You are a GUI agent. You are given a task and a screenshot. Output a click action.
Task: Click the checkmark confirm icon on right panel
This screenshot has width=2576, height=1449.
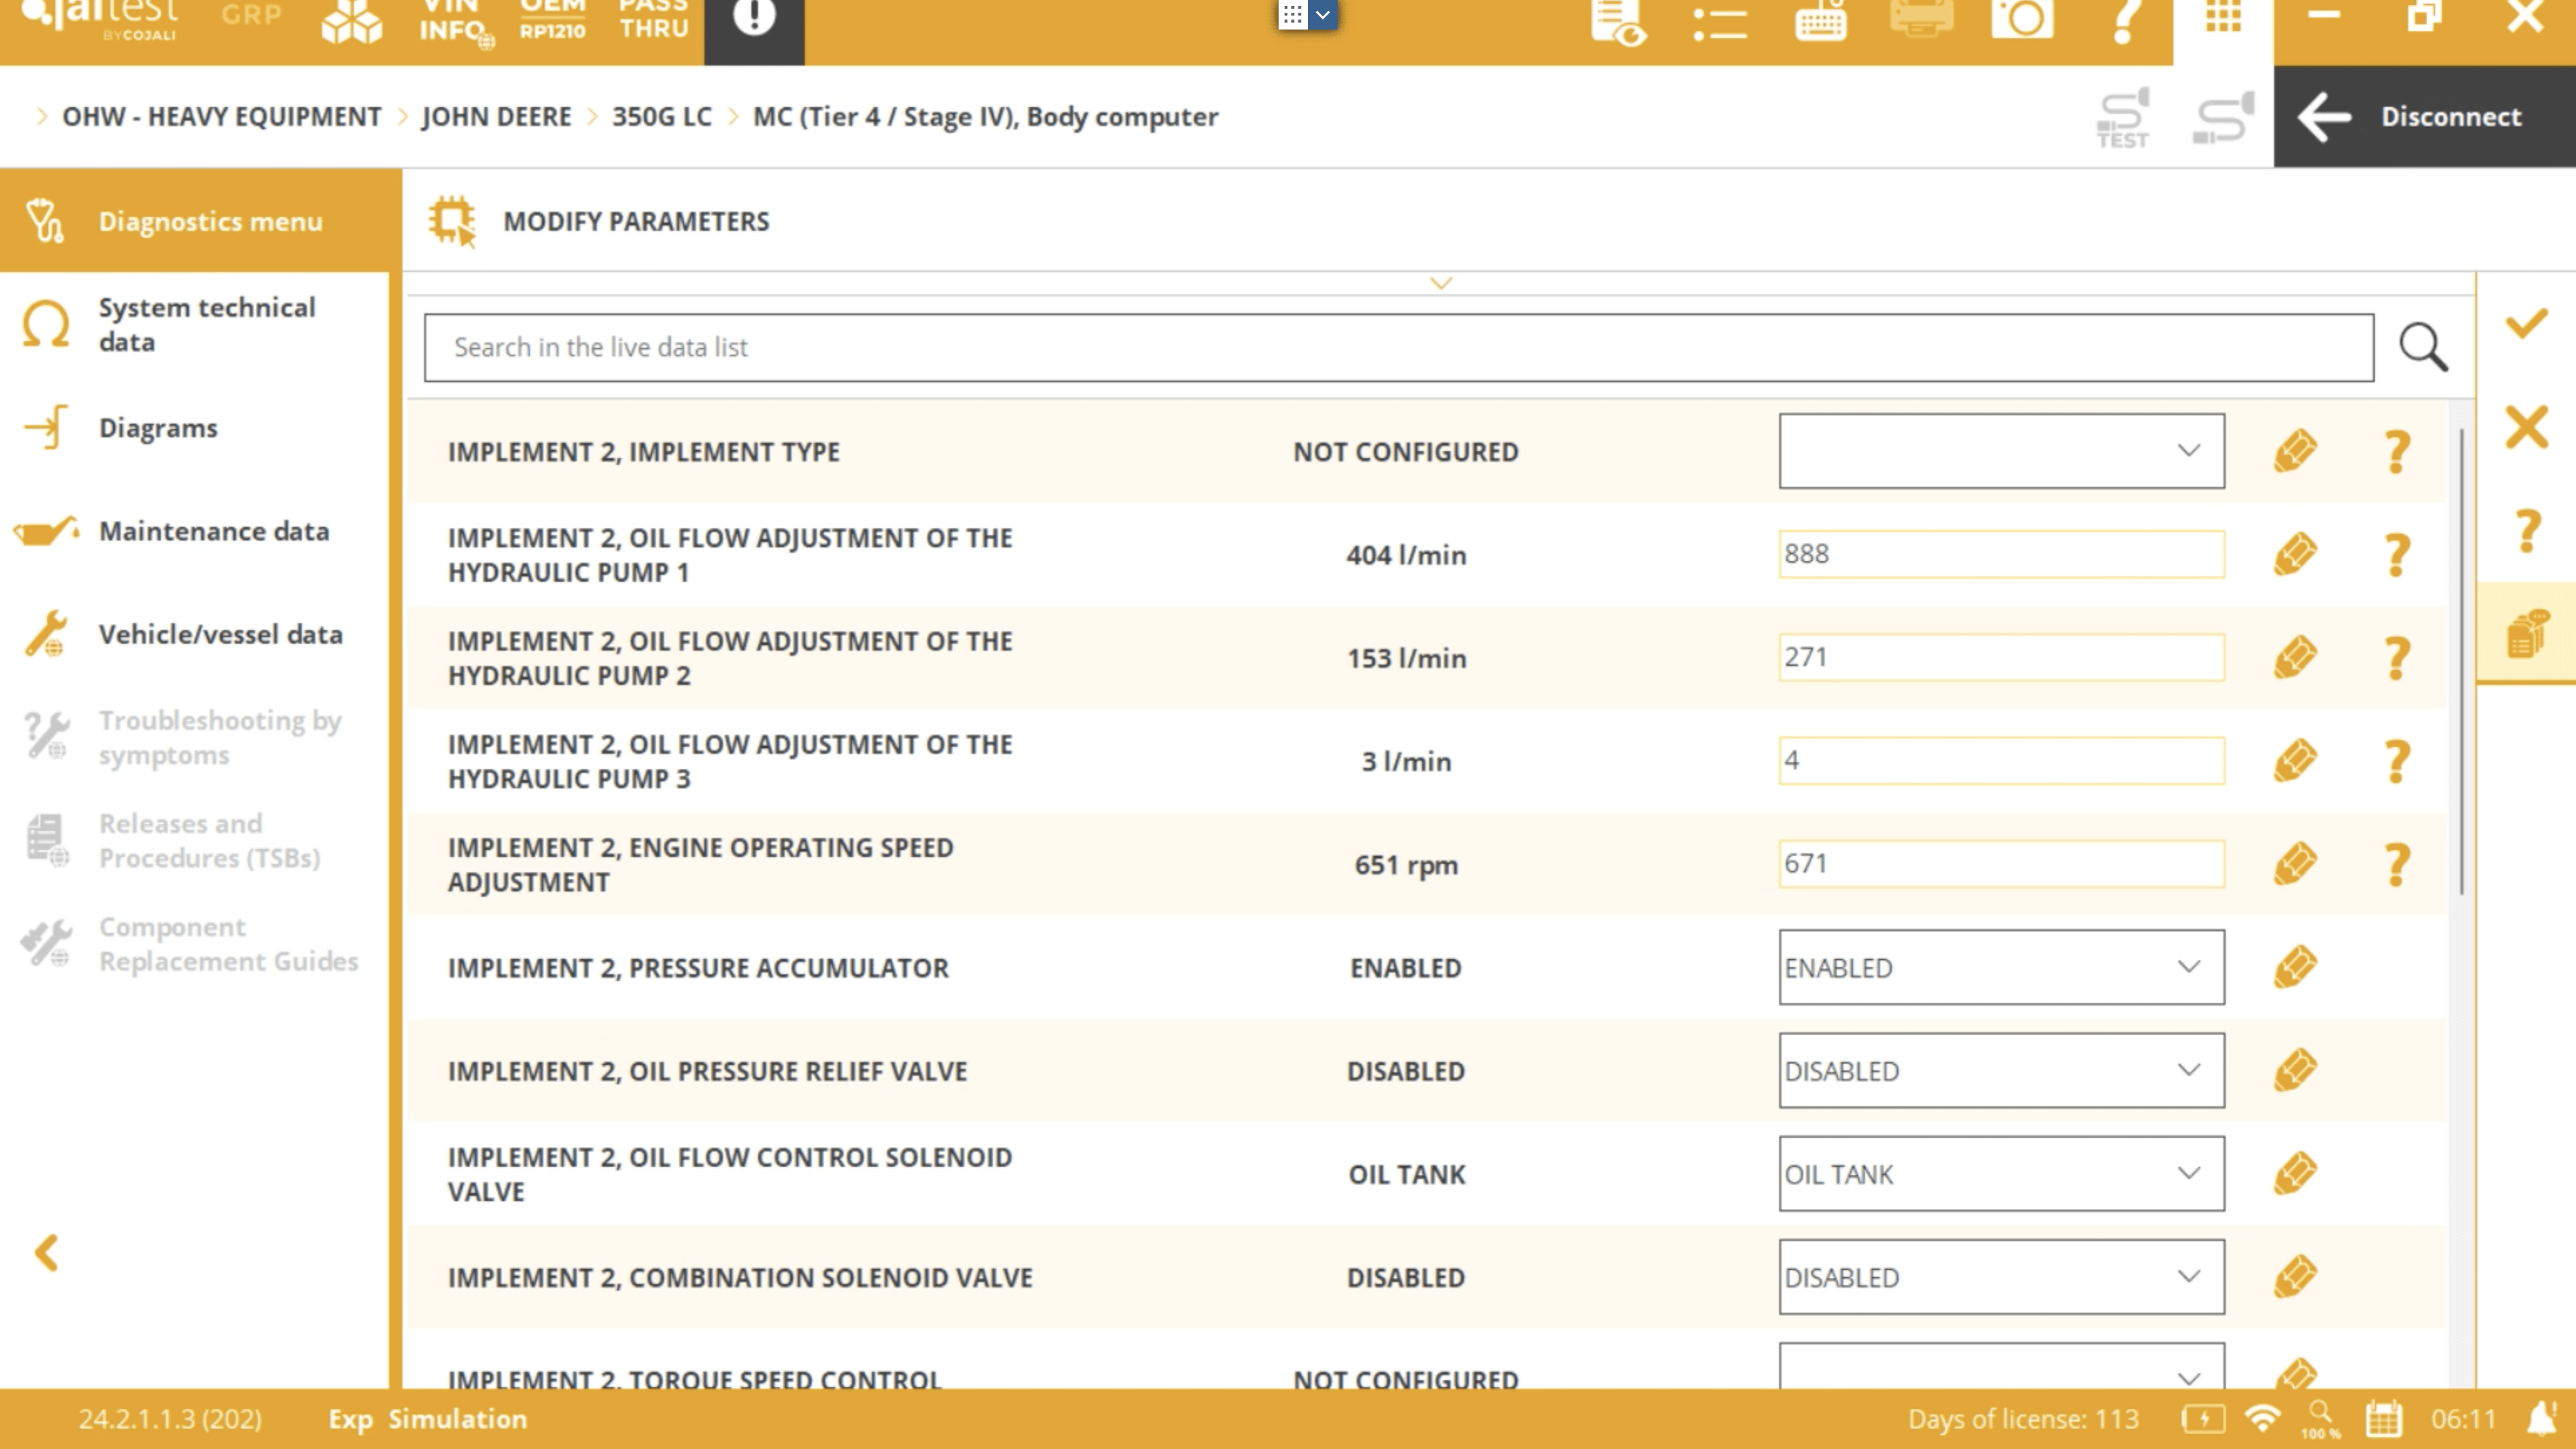2526,324
